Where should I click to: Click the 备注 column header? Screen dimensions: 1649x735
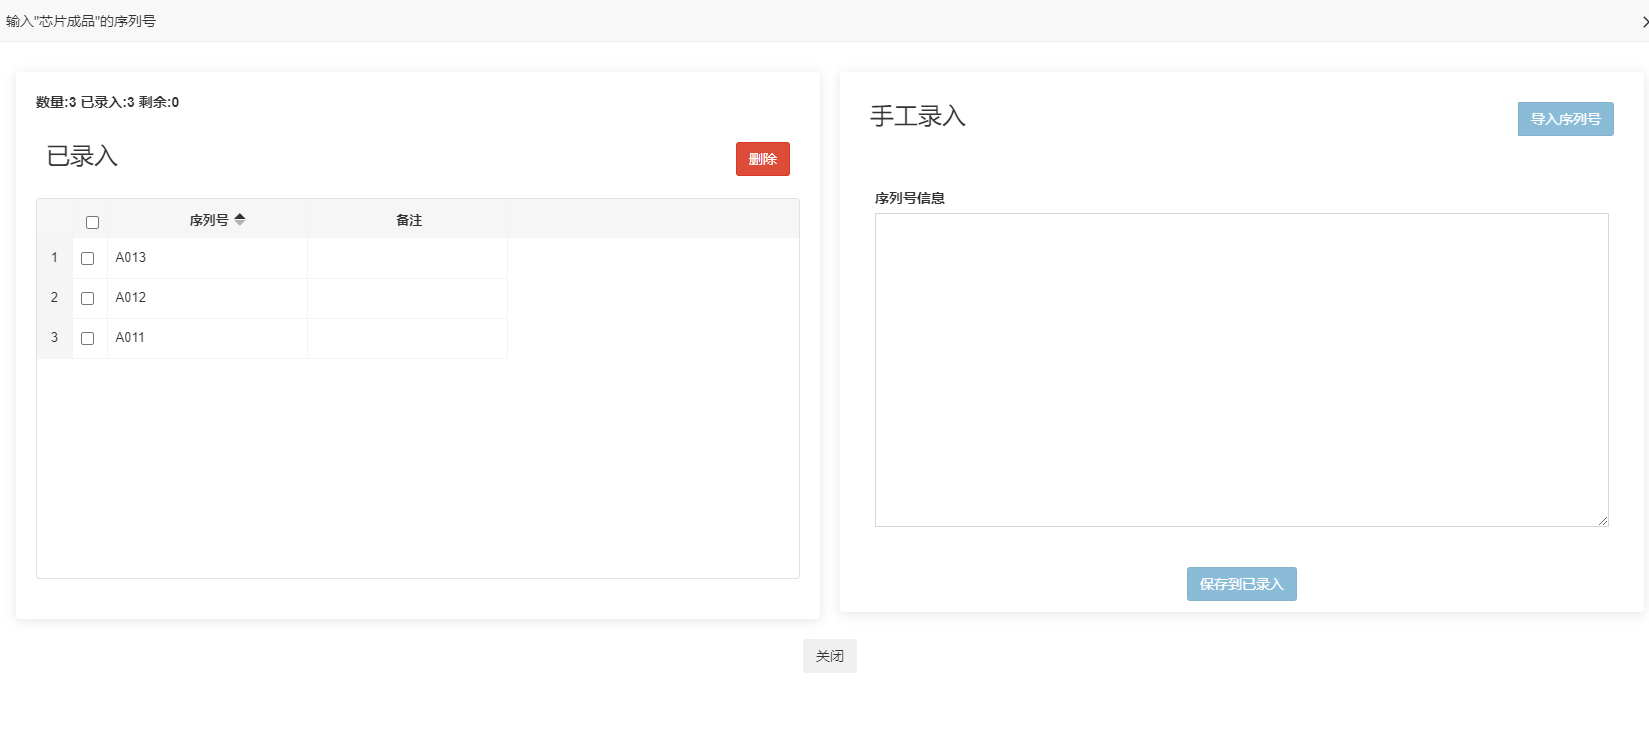(x=408, y=220)
